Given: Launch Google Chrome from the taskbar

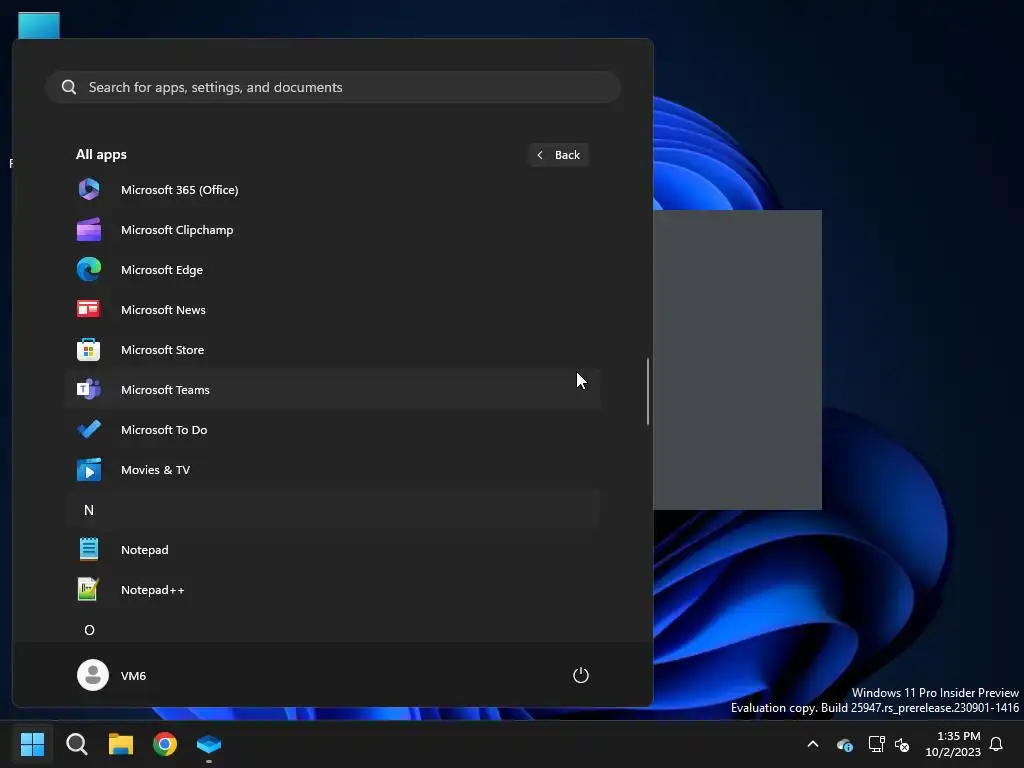Looking at the screenshot, I should tap(165, 744).
